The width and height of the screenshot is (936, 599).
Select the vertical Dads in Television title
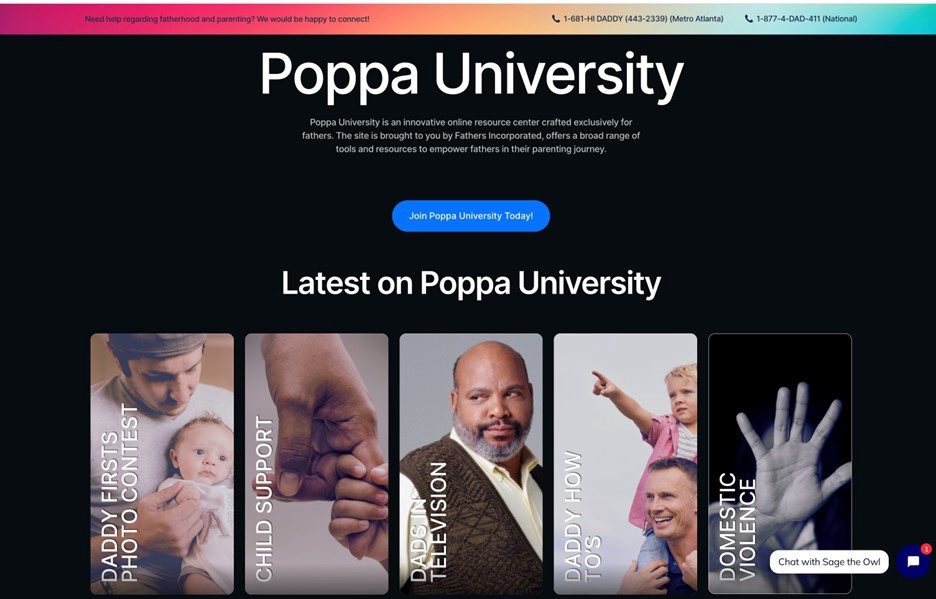click(x=429, y=521)
